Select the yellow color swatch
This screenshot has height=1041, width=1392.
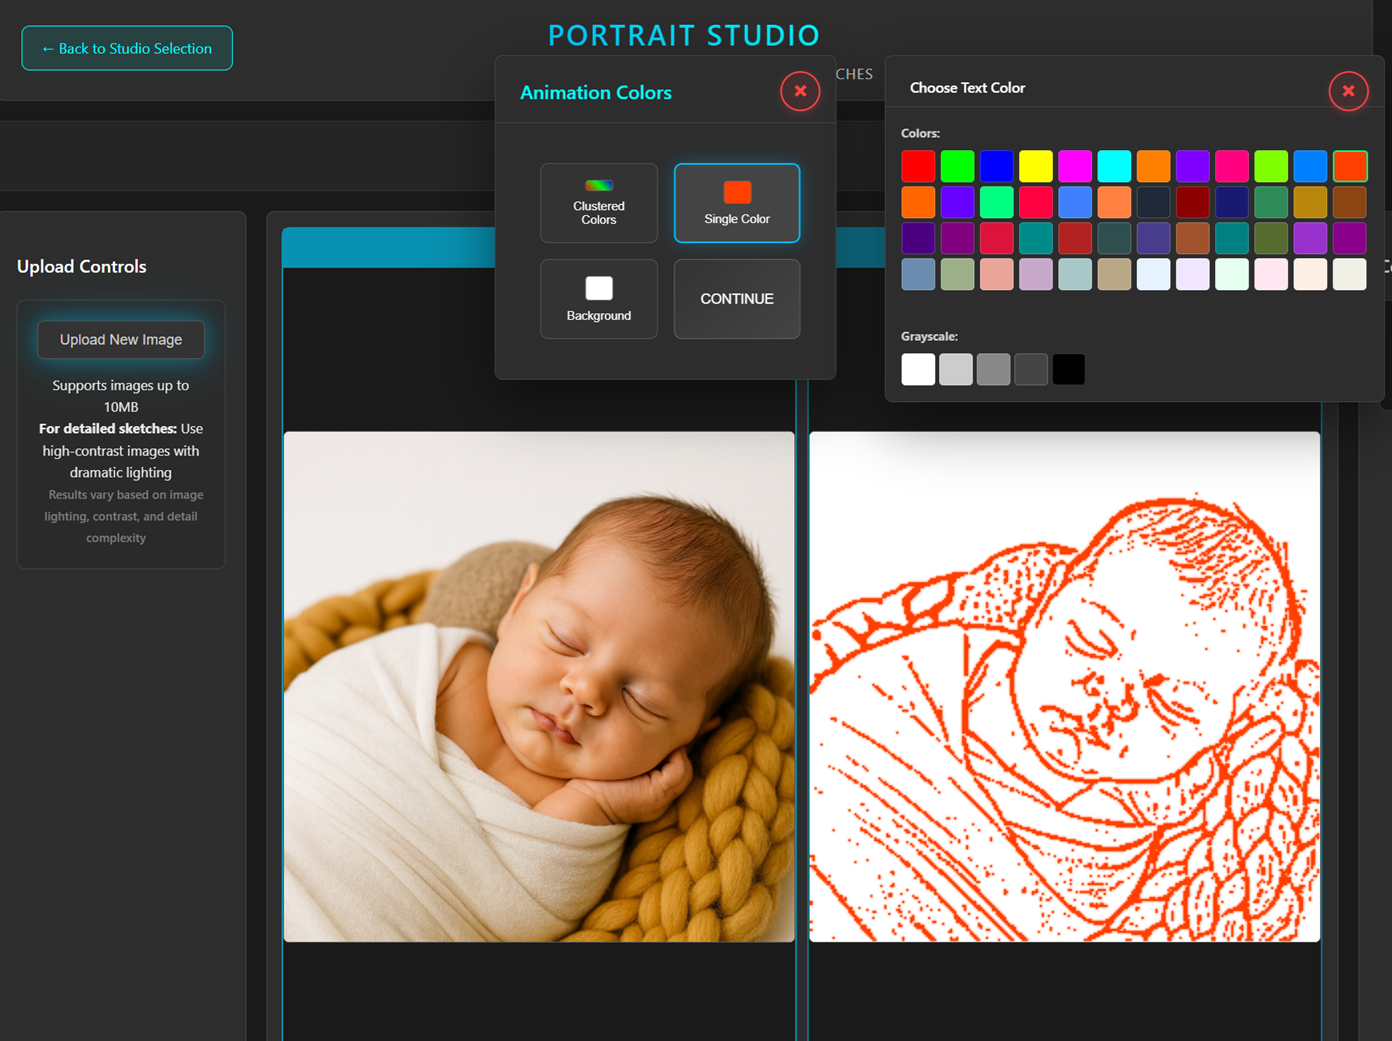1035,166
